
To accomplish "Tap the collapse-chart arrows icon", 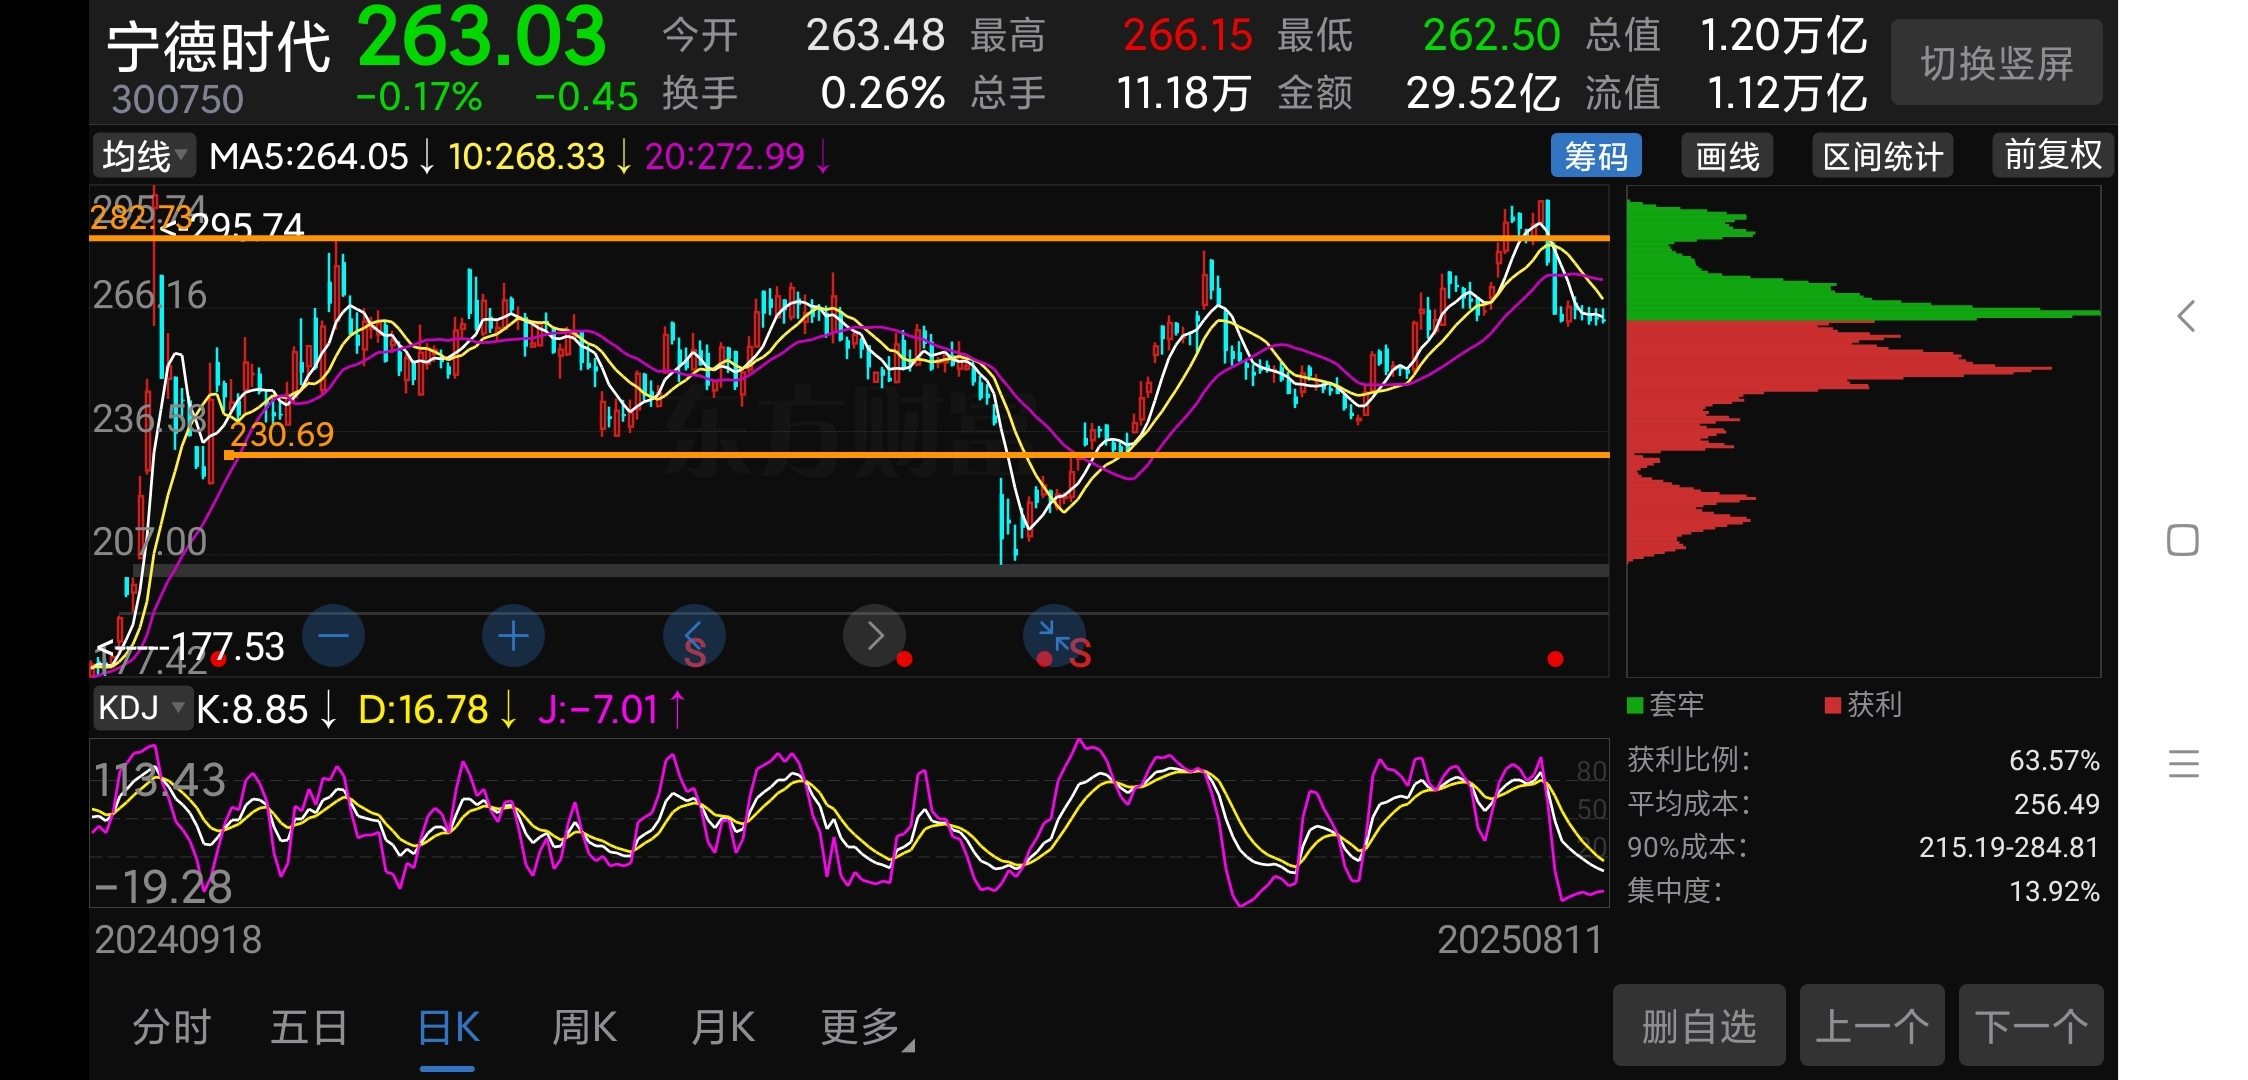I will pyautogui.click(x=1054, y=636).
